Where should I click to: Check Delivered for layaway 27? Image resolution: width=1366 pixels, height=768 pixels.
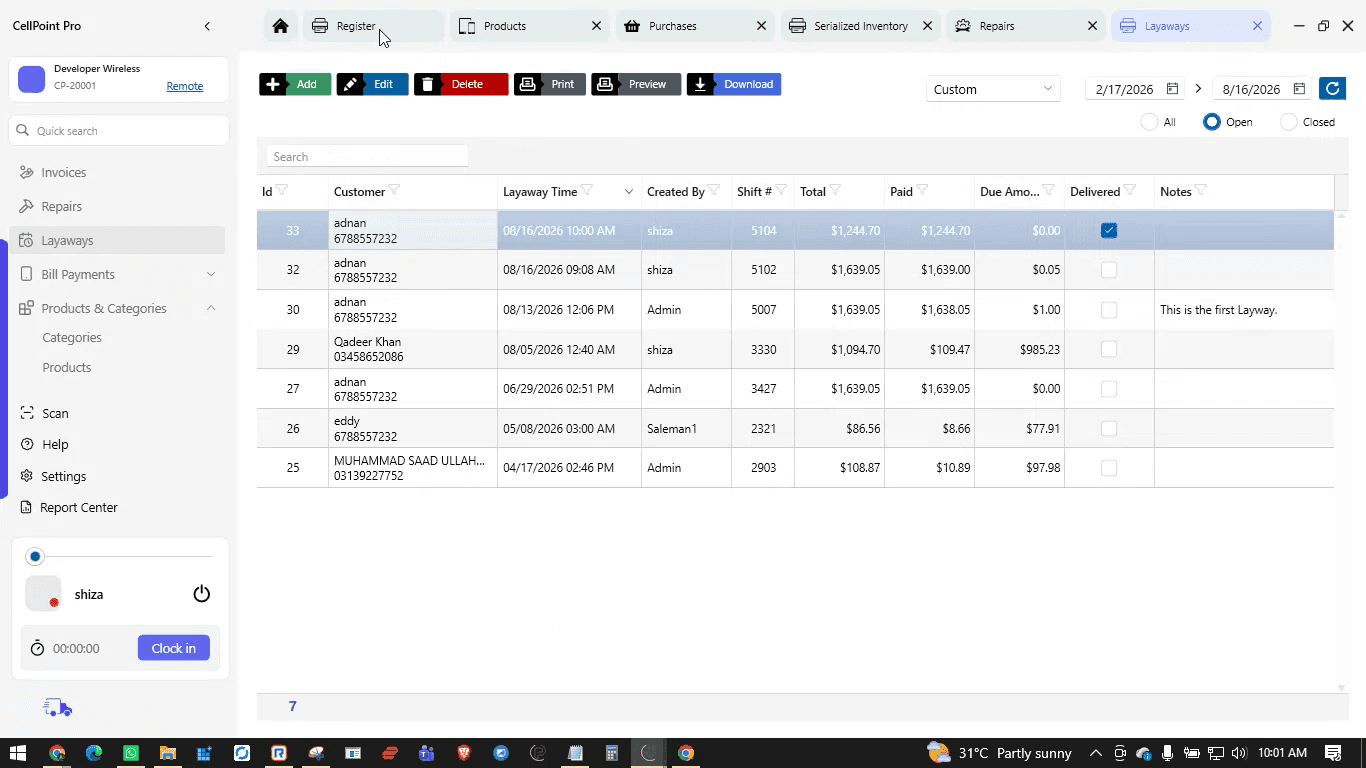1109,389
